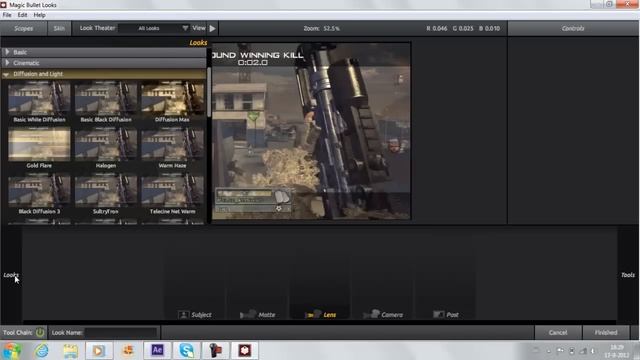Select the Post tool chain stage

[446, 315]
